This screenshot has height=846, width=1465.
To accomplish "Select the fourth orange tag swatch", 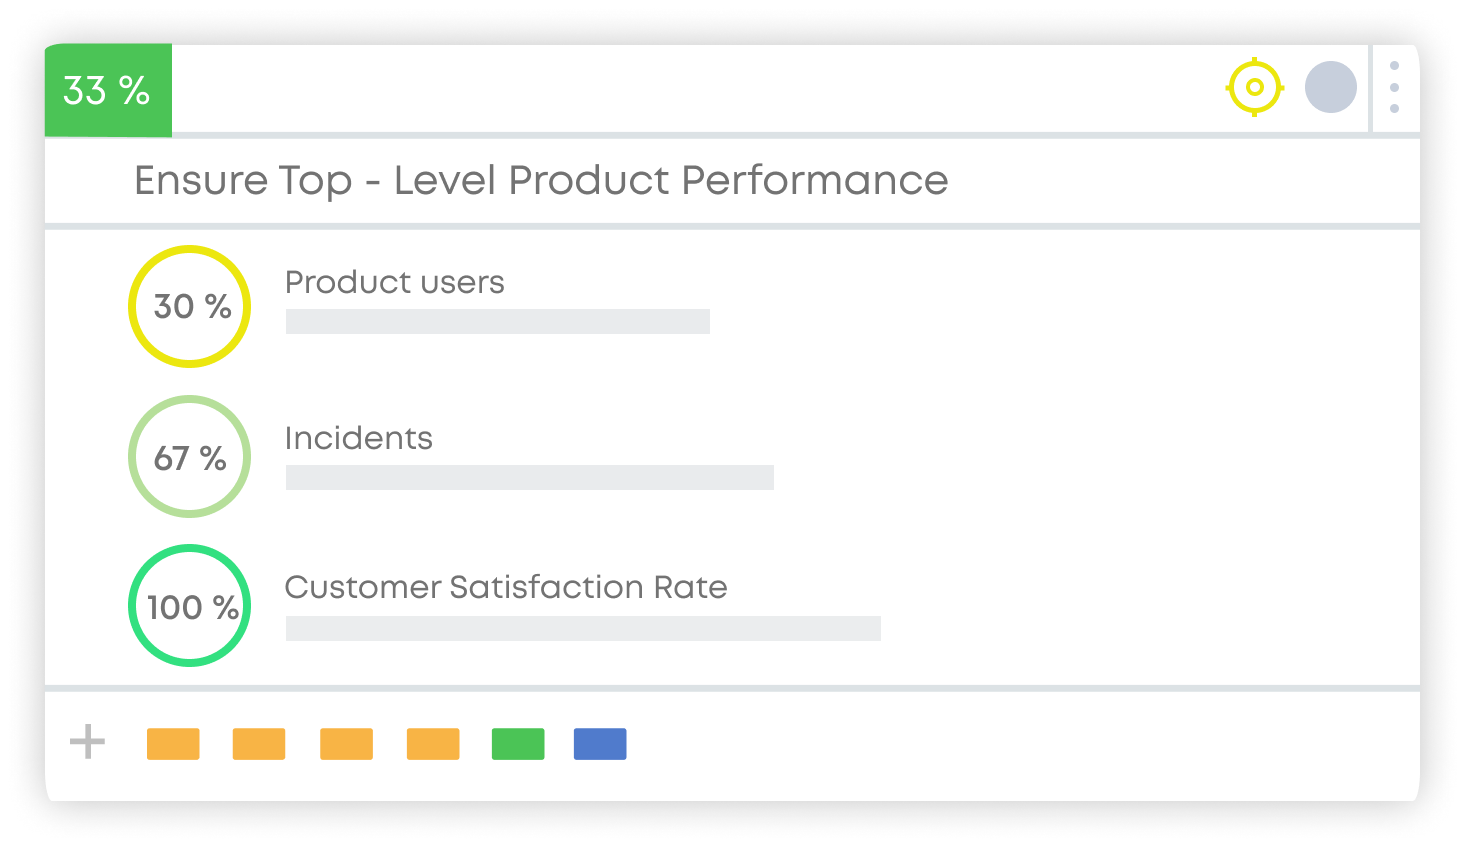I will click(433, 744).
